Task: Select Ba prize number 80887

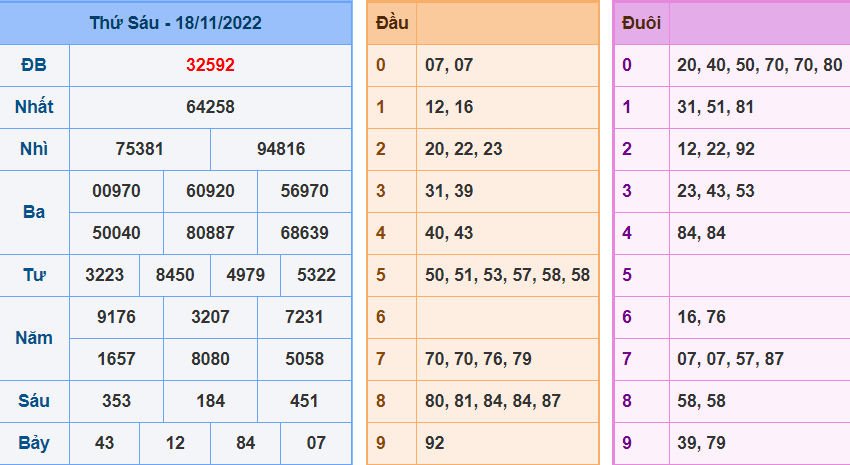Action: [210, 233]
